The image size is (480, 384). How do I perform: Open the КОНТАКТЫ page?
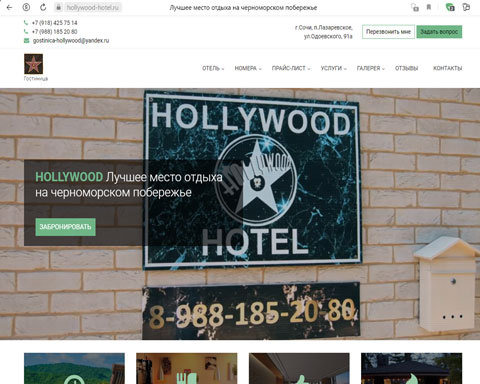pos(447,68)
